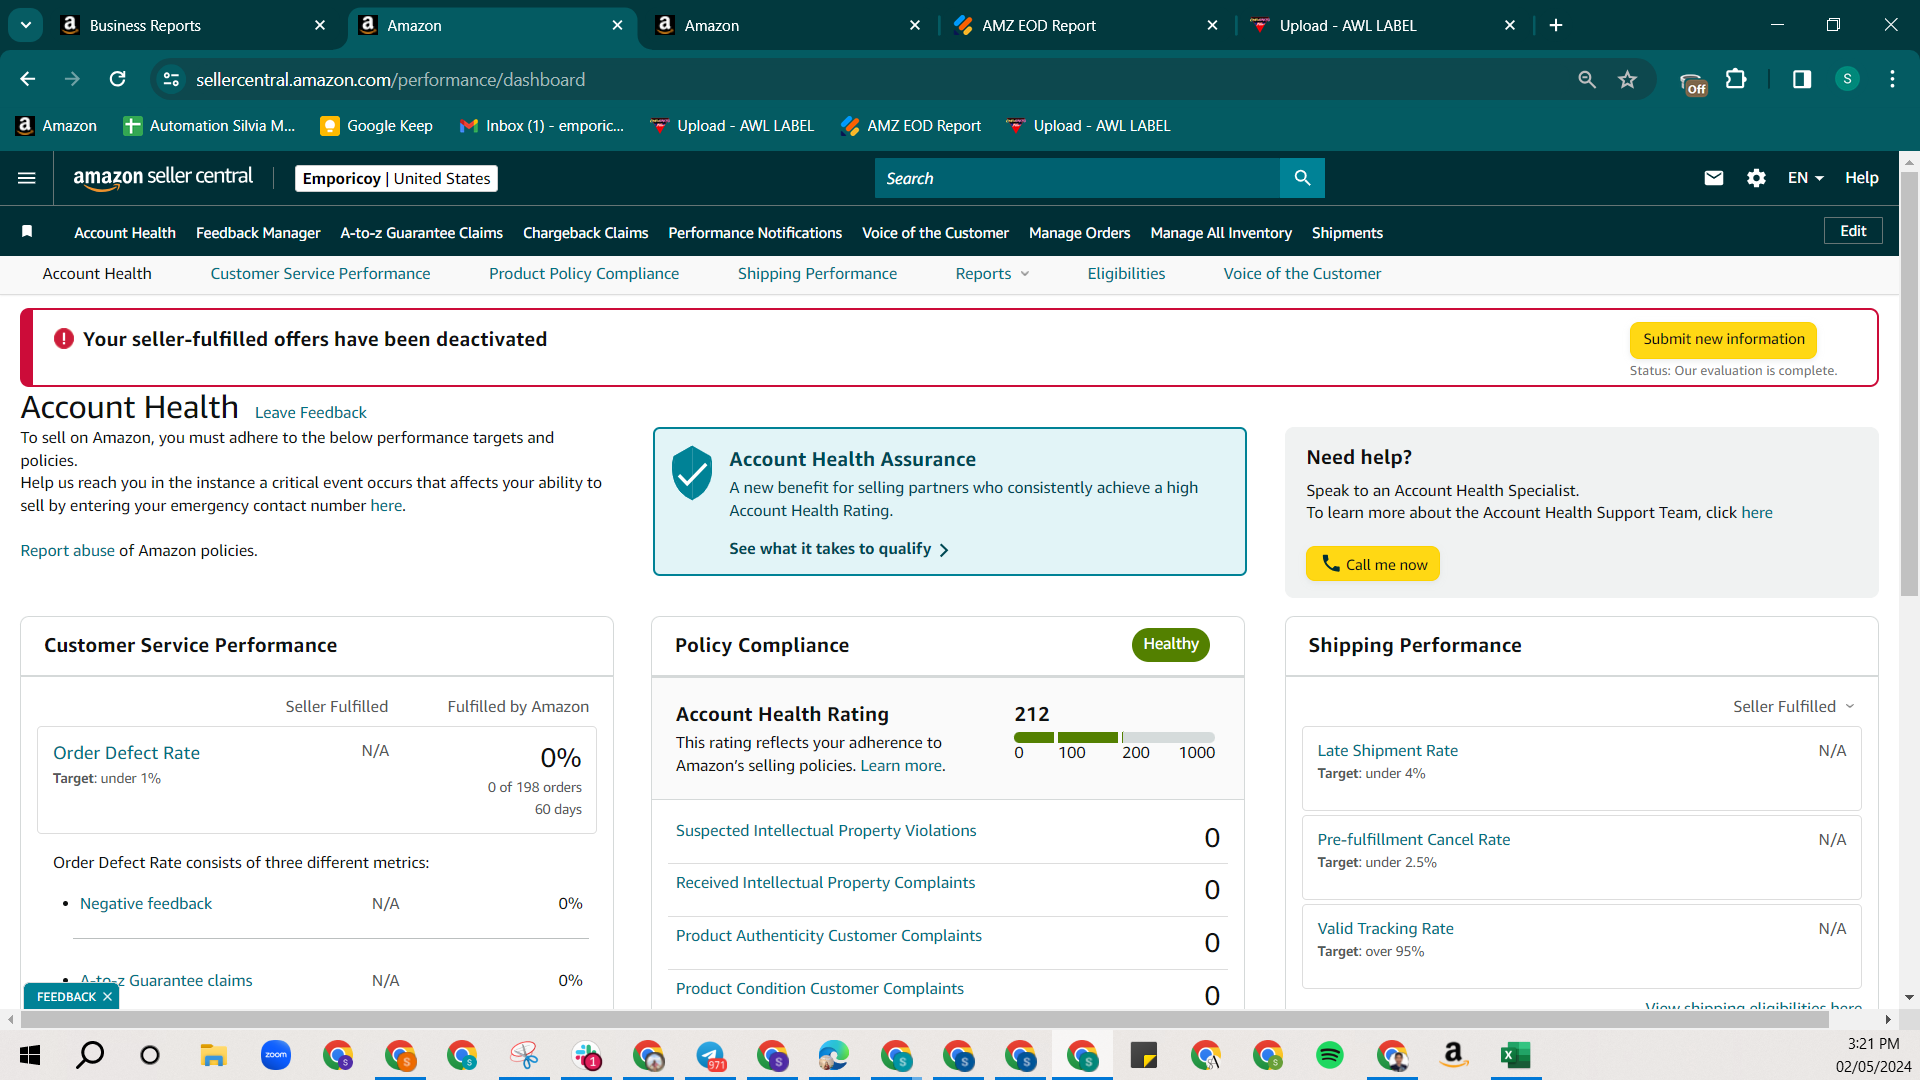Click the zoom magnifier icon in address bar
The width and height of the screenshot is (1920, 1080).
[x=1587, y=79]
